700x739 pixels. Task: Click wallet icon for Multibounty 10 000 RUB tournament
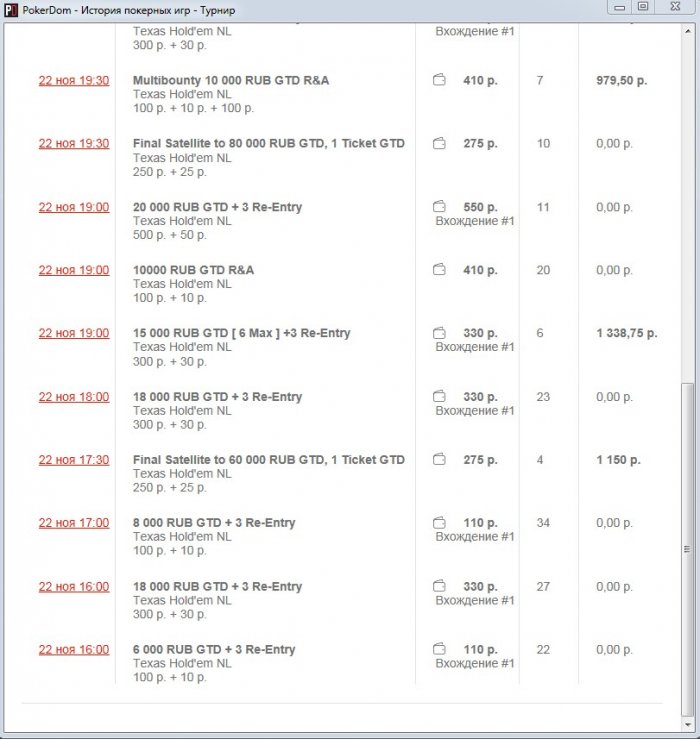click(x=439, y=80)
